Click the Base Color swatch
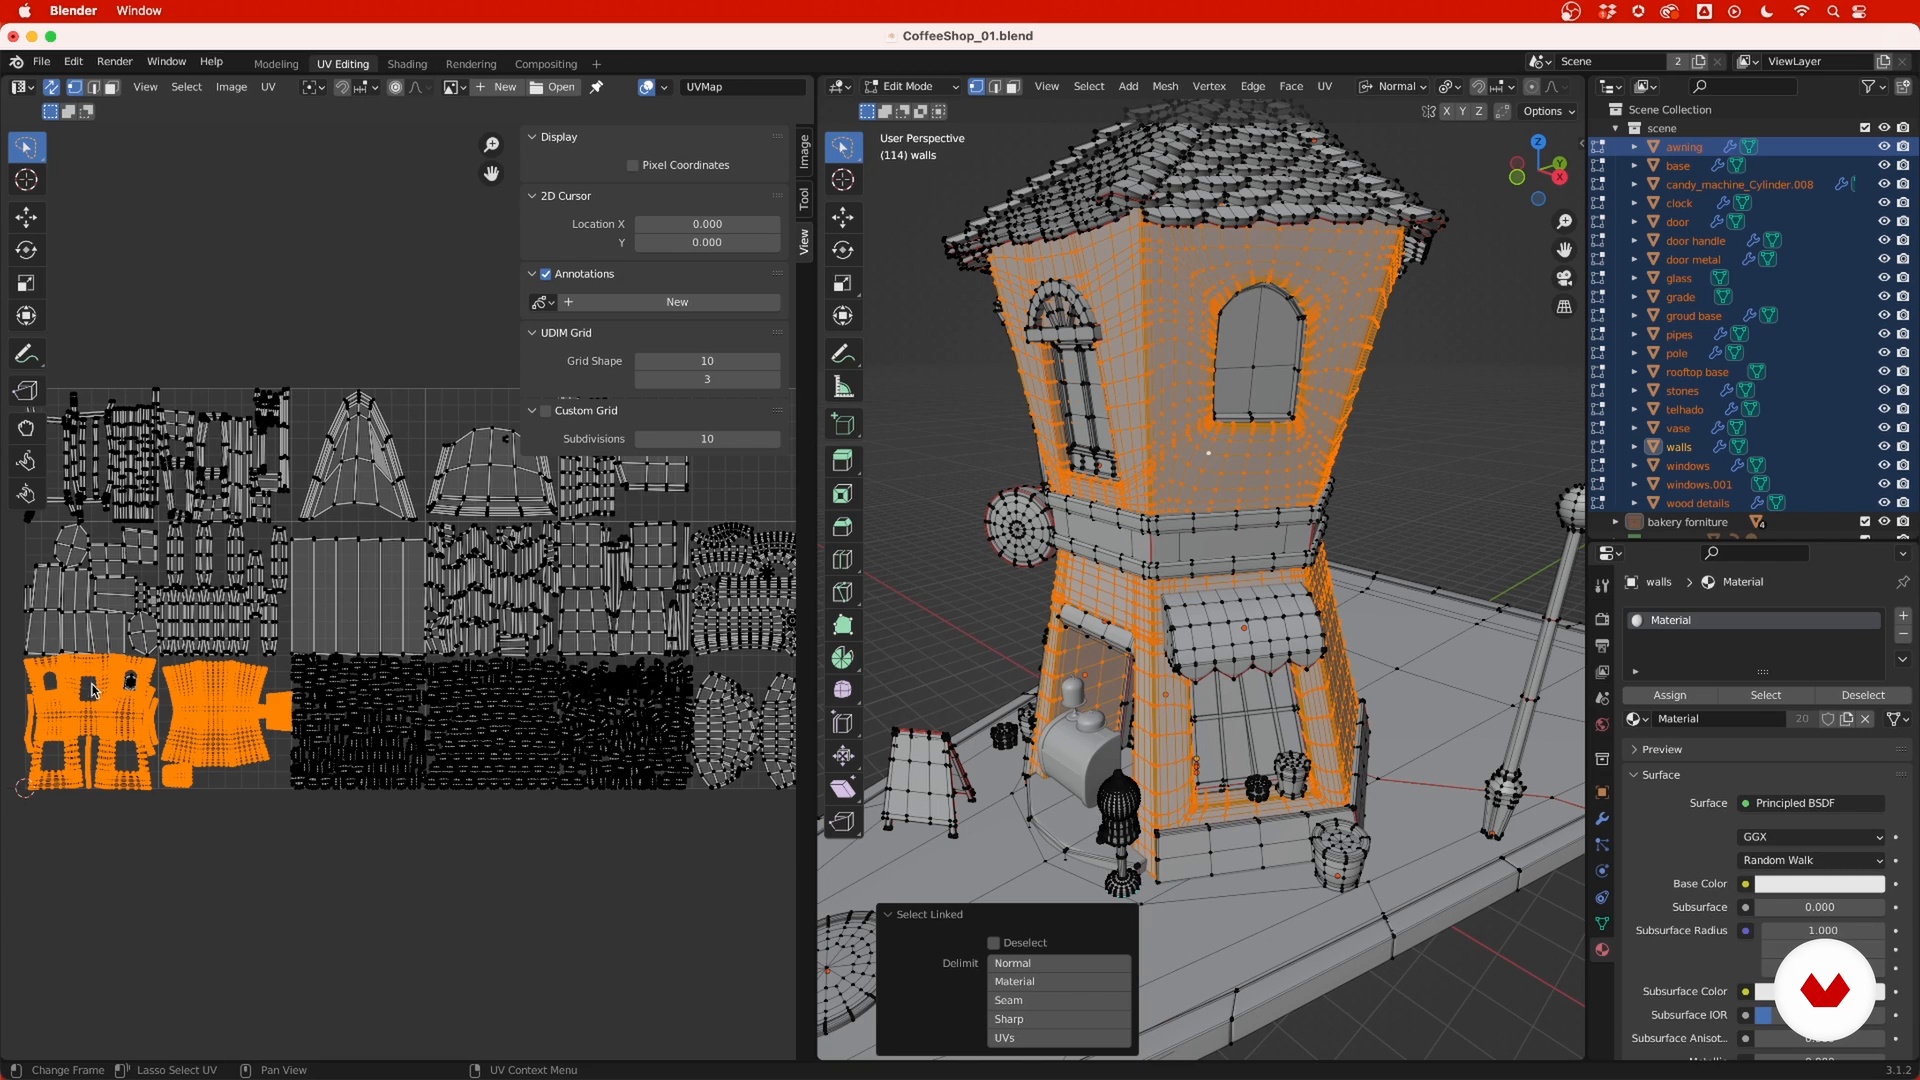Image resolution: width=1920 pixels, height=1080 pixels. pos(1819,884)
